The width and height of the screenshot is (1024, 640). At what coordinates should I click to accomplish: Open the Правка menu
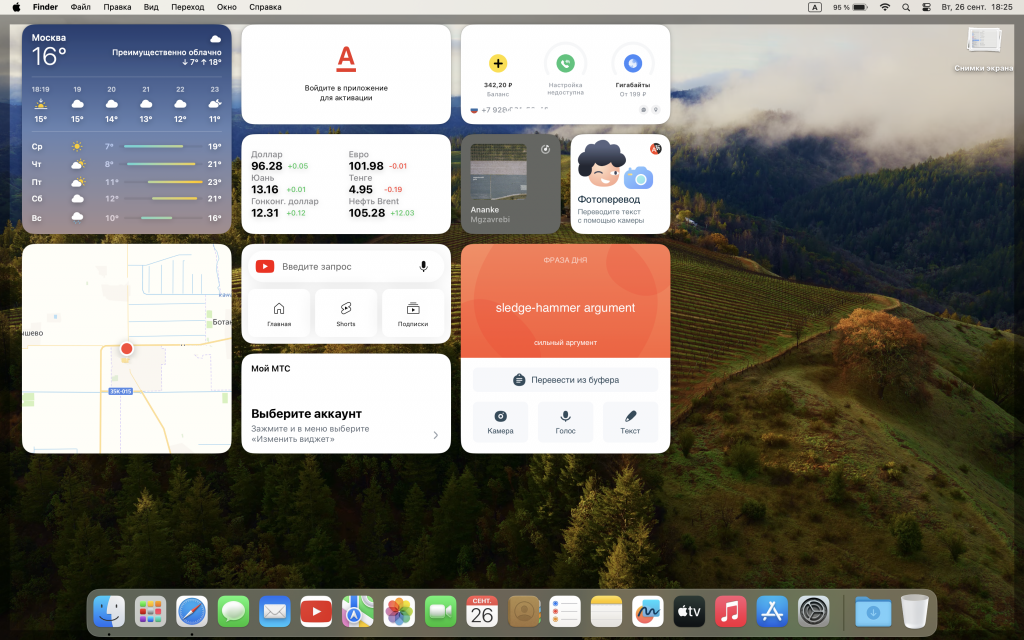coord(117,7)
